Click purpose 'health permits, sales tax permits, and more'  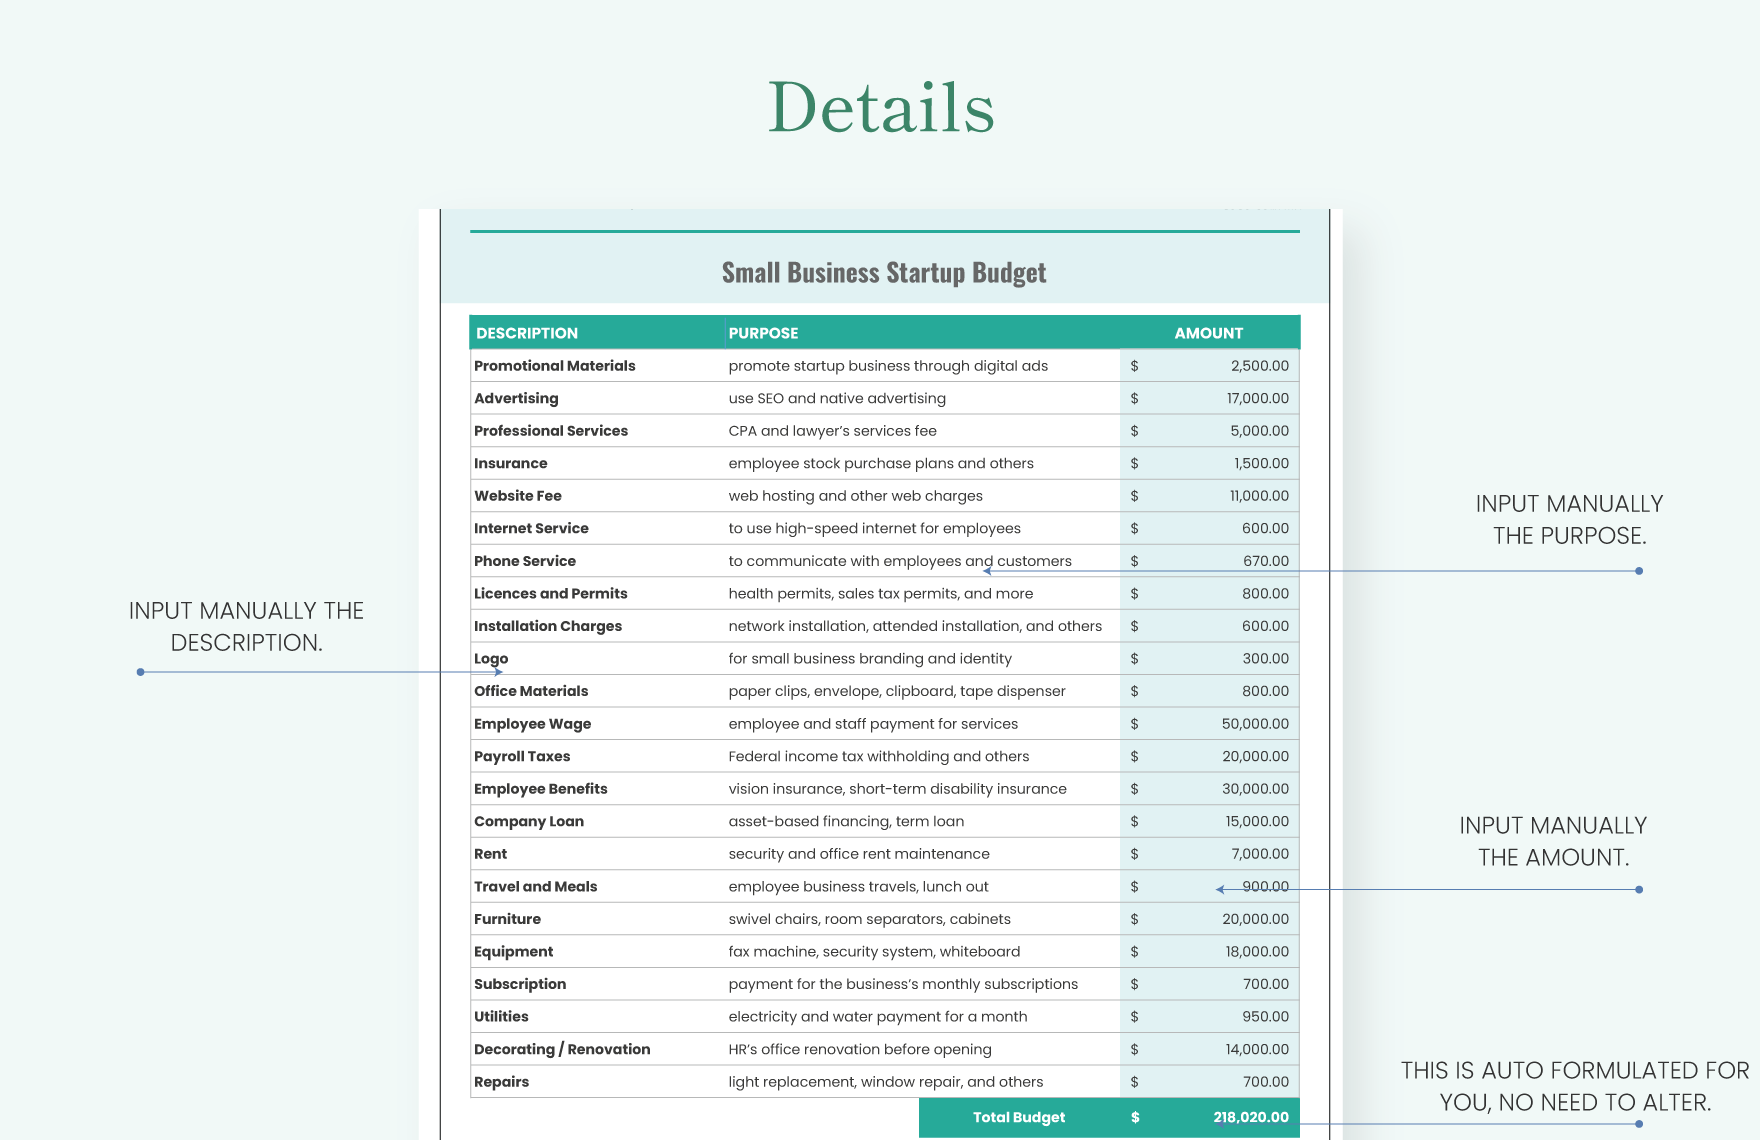point(881,593)
